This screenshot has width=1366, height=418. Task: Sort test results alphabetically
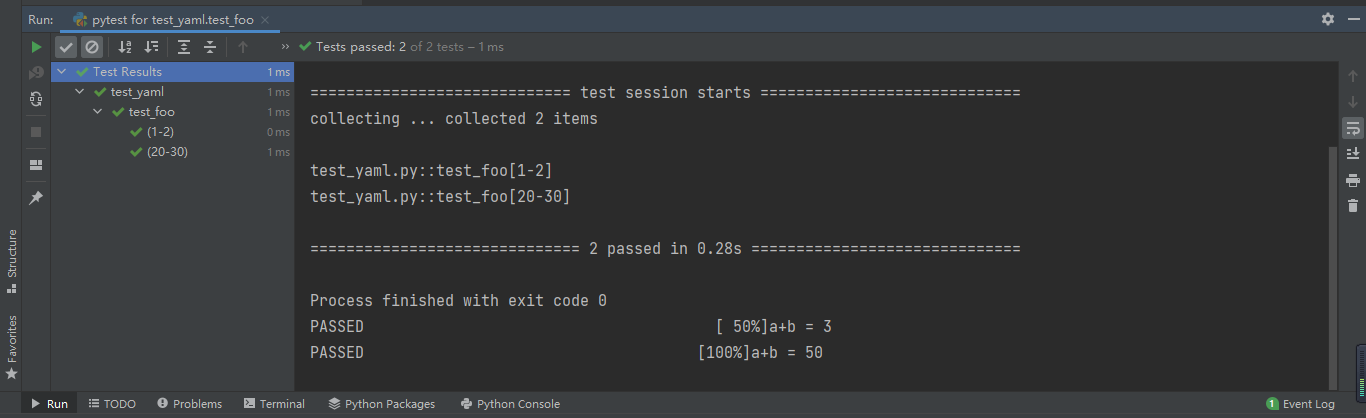coord(125,47)
